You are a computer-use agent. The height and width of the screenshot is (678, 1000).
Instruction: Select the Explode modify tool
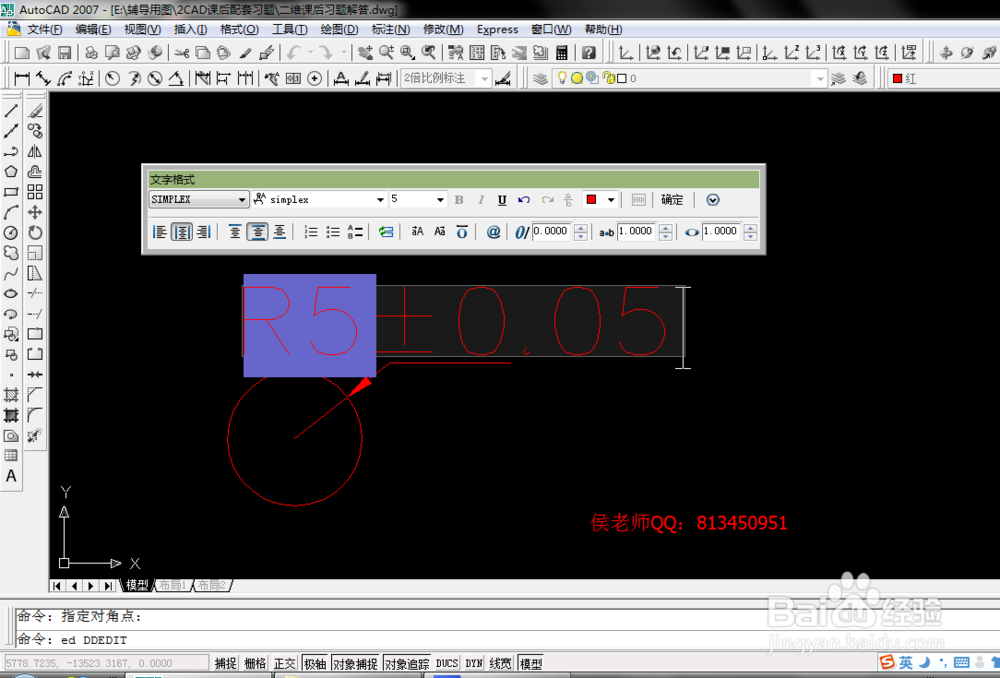[x=35, y=436]
